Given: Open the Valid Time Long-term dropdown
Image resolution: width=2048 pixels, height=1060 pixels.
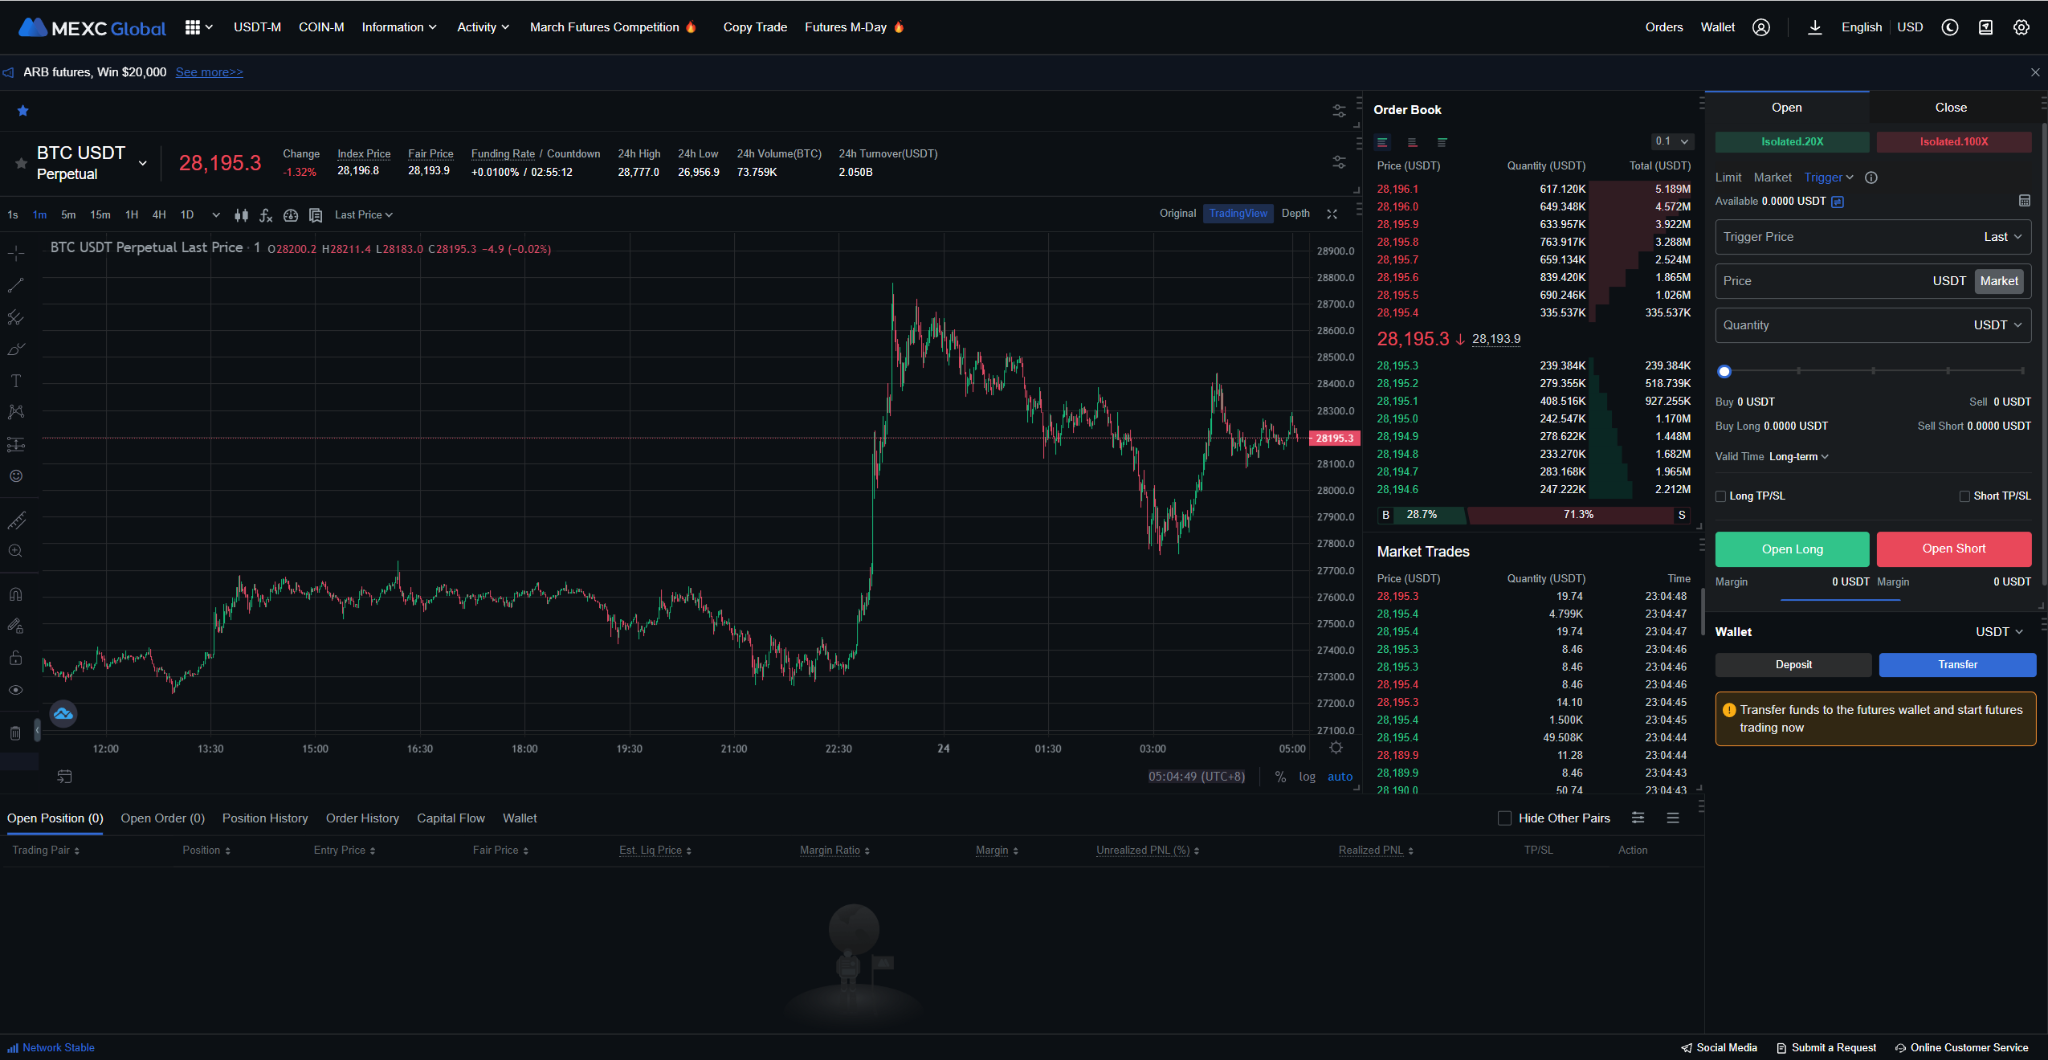Looking at the screenshot, I should pyautogui.click(x=1799, y=457).
